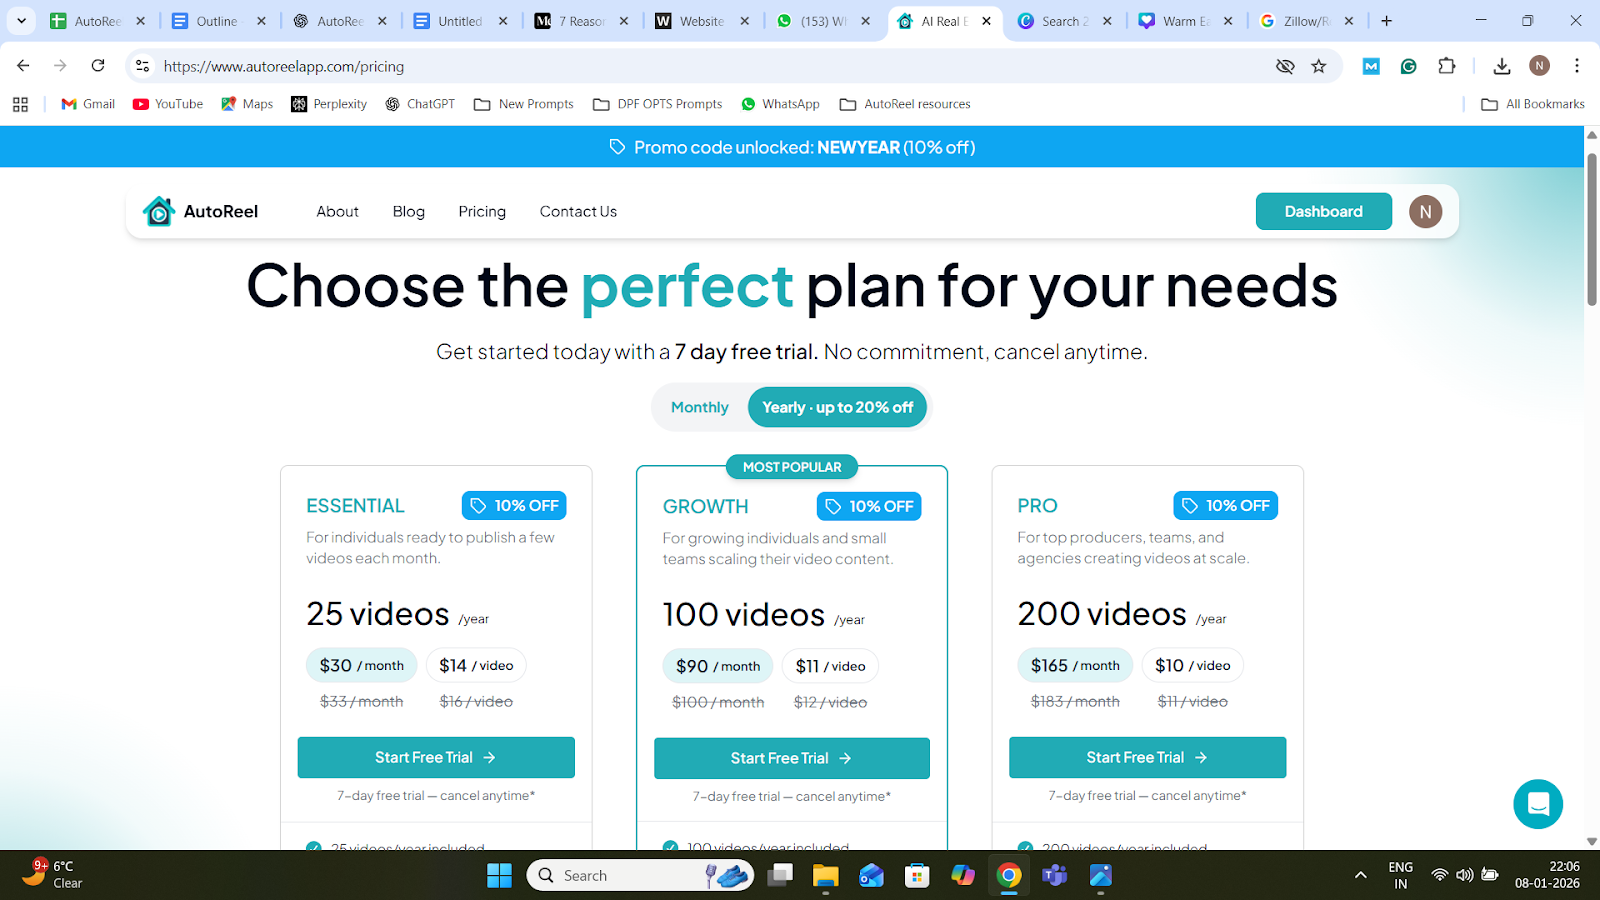Open Microsoft Store from the taskbar
This screenshot has height=900, width=1600.
tap(917, 876)
